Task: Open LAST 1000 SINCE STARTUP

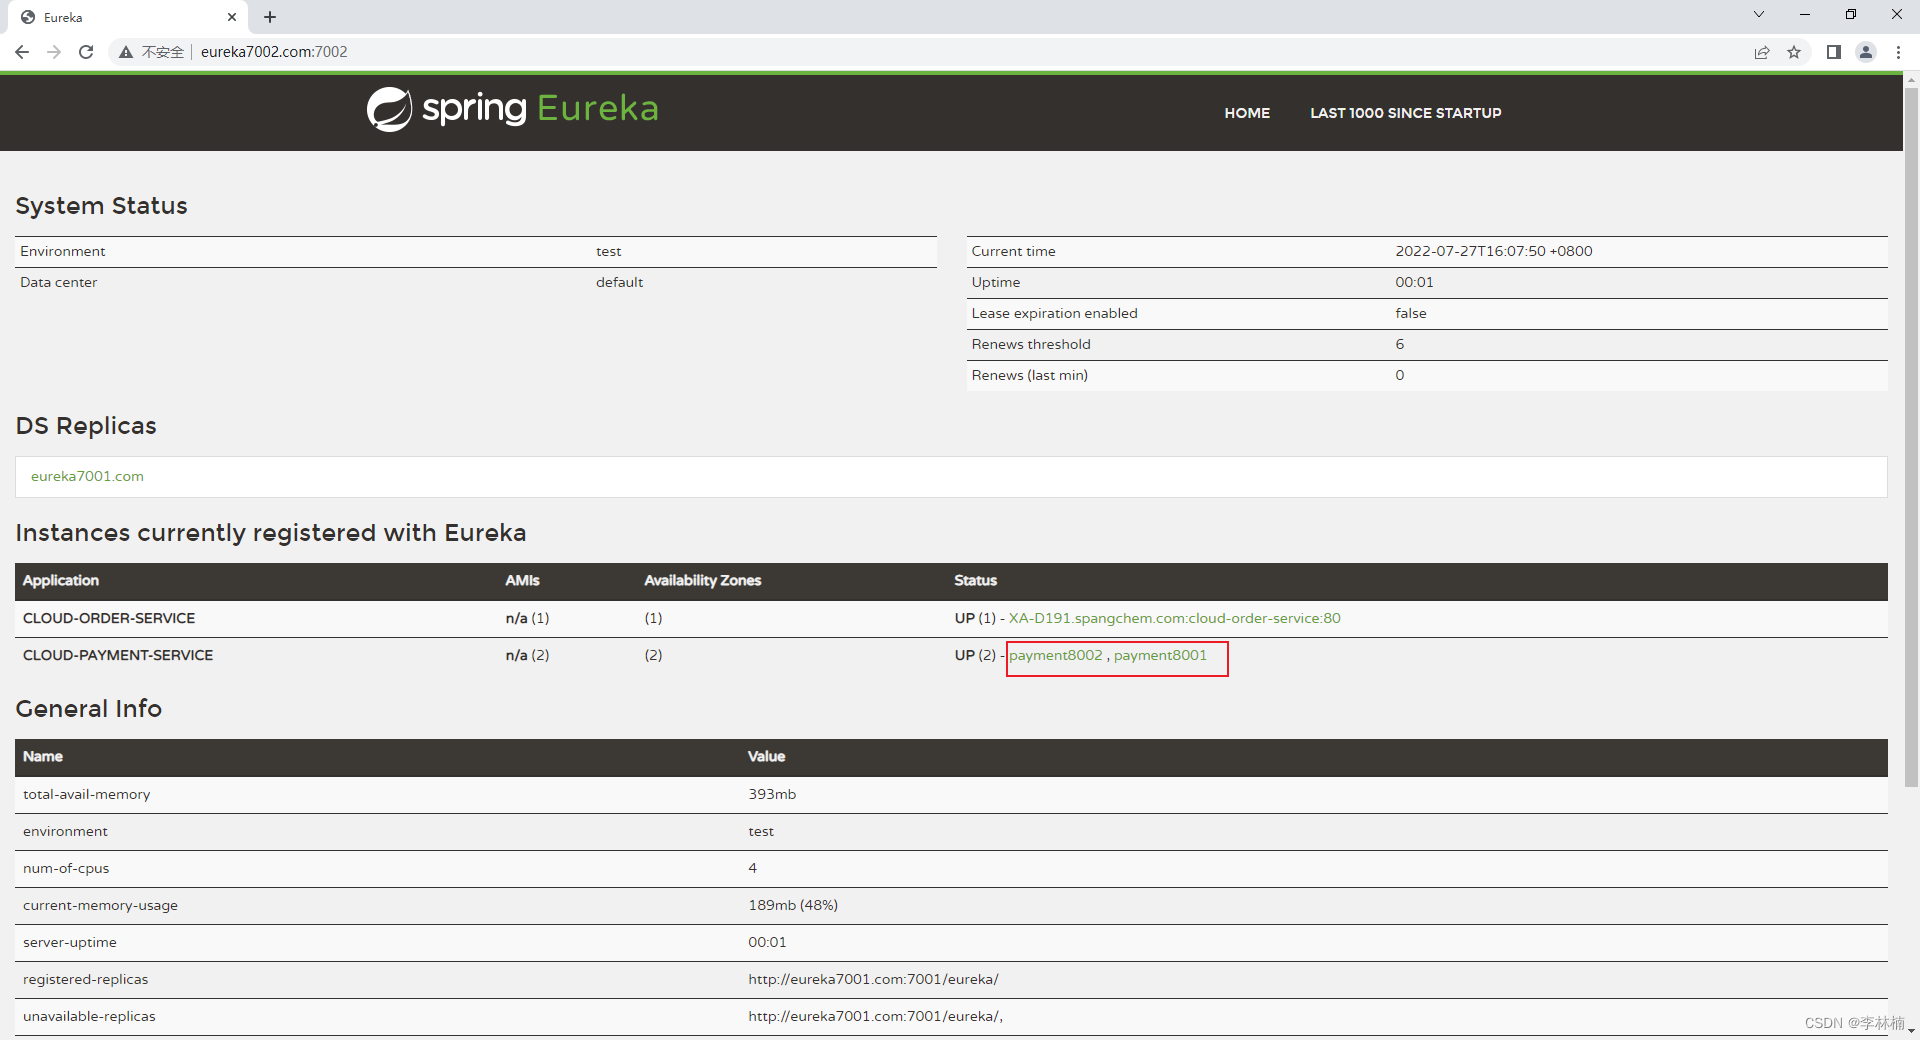Action: pos(1406,113)
